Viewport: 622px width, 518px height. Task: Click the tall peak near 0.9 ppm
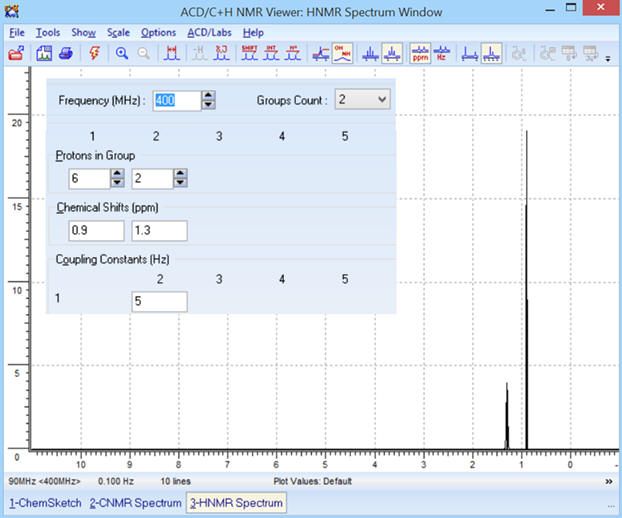(526, 290)
